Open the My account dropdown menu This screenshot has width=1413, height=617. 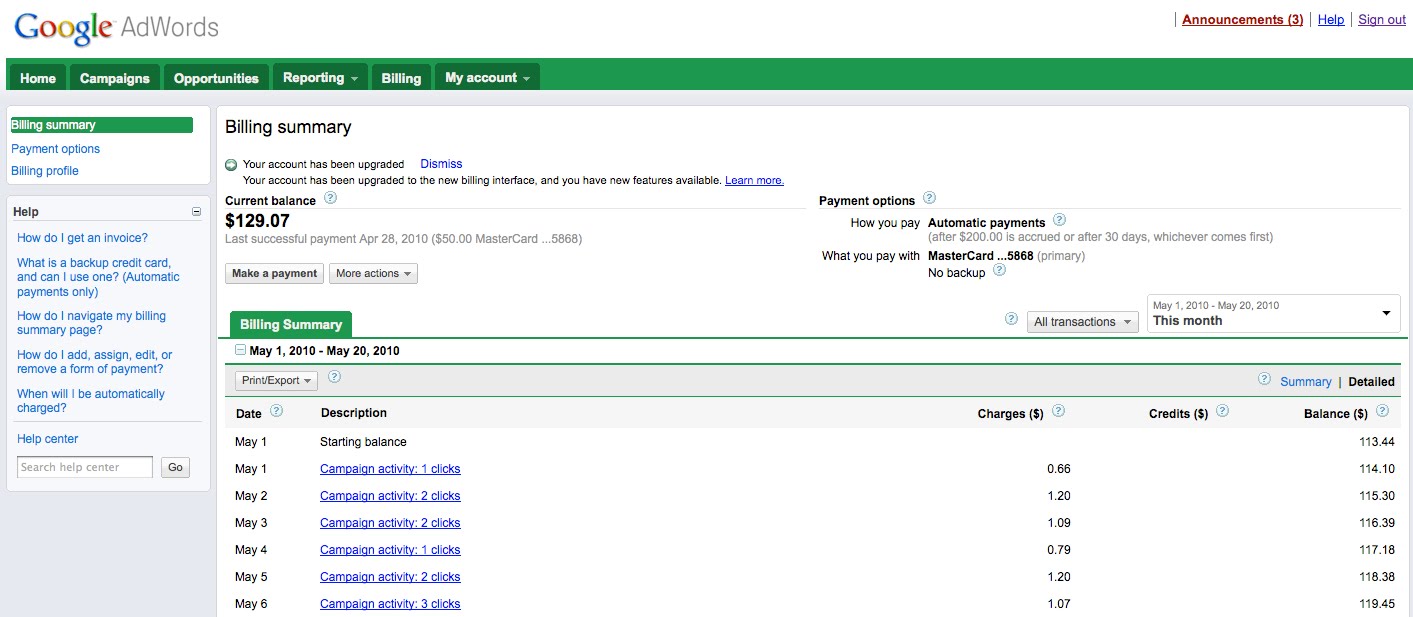tap(487, 78)
